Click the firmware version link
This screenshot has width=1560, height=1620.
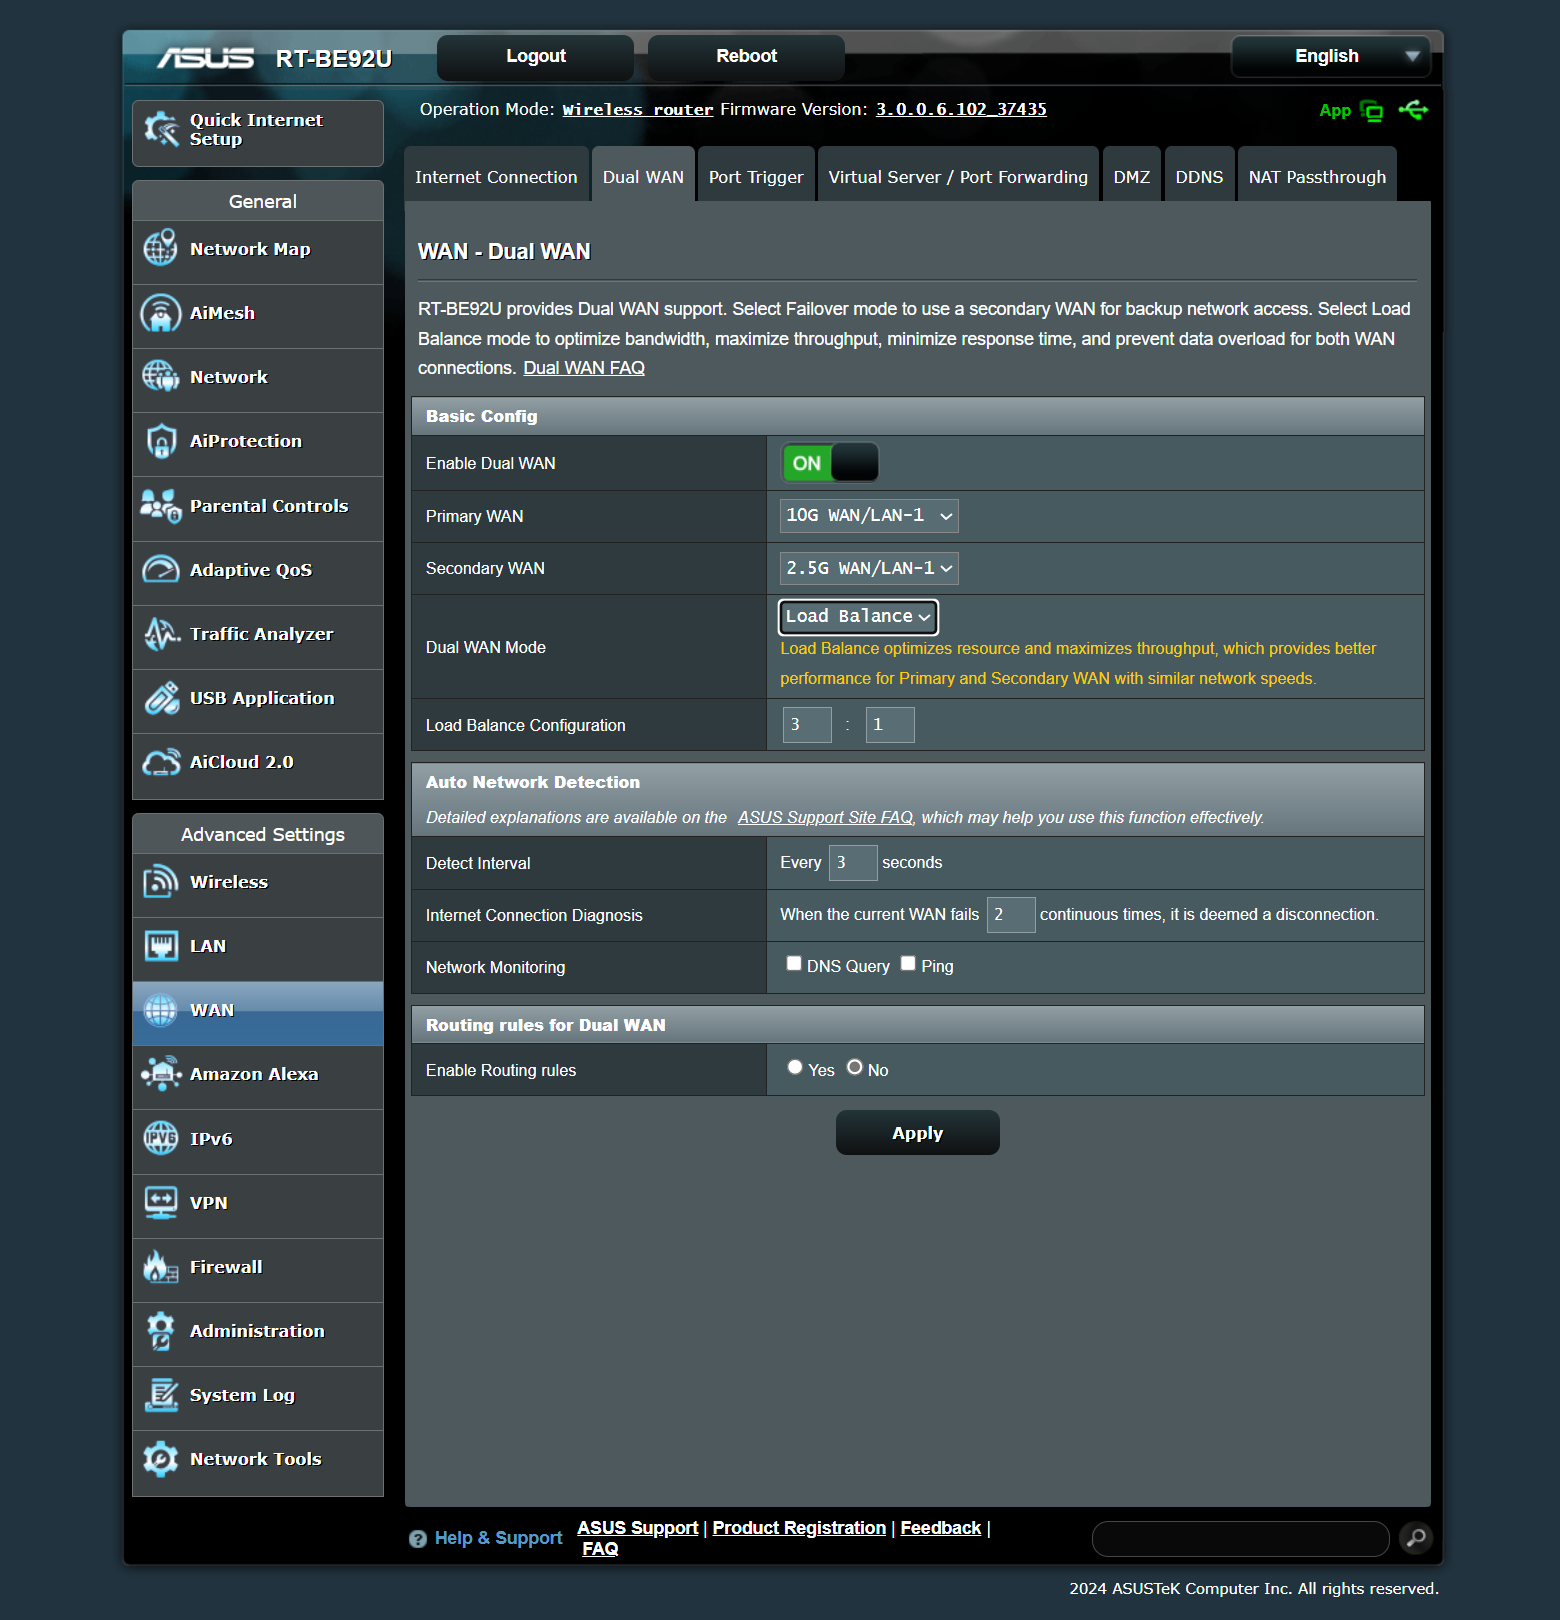[961, 109]
